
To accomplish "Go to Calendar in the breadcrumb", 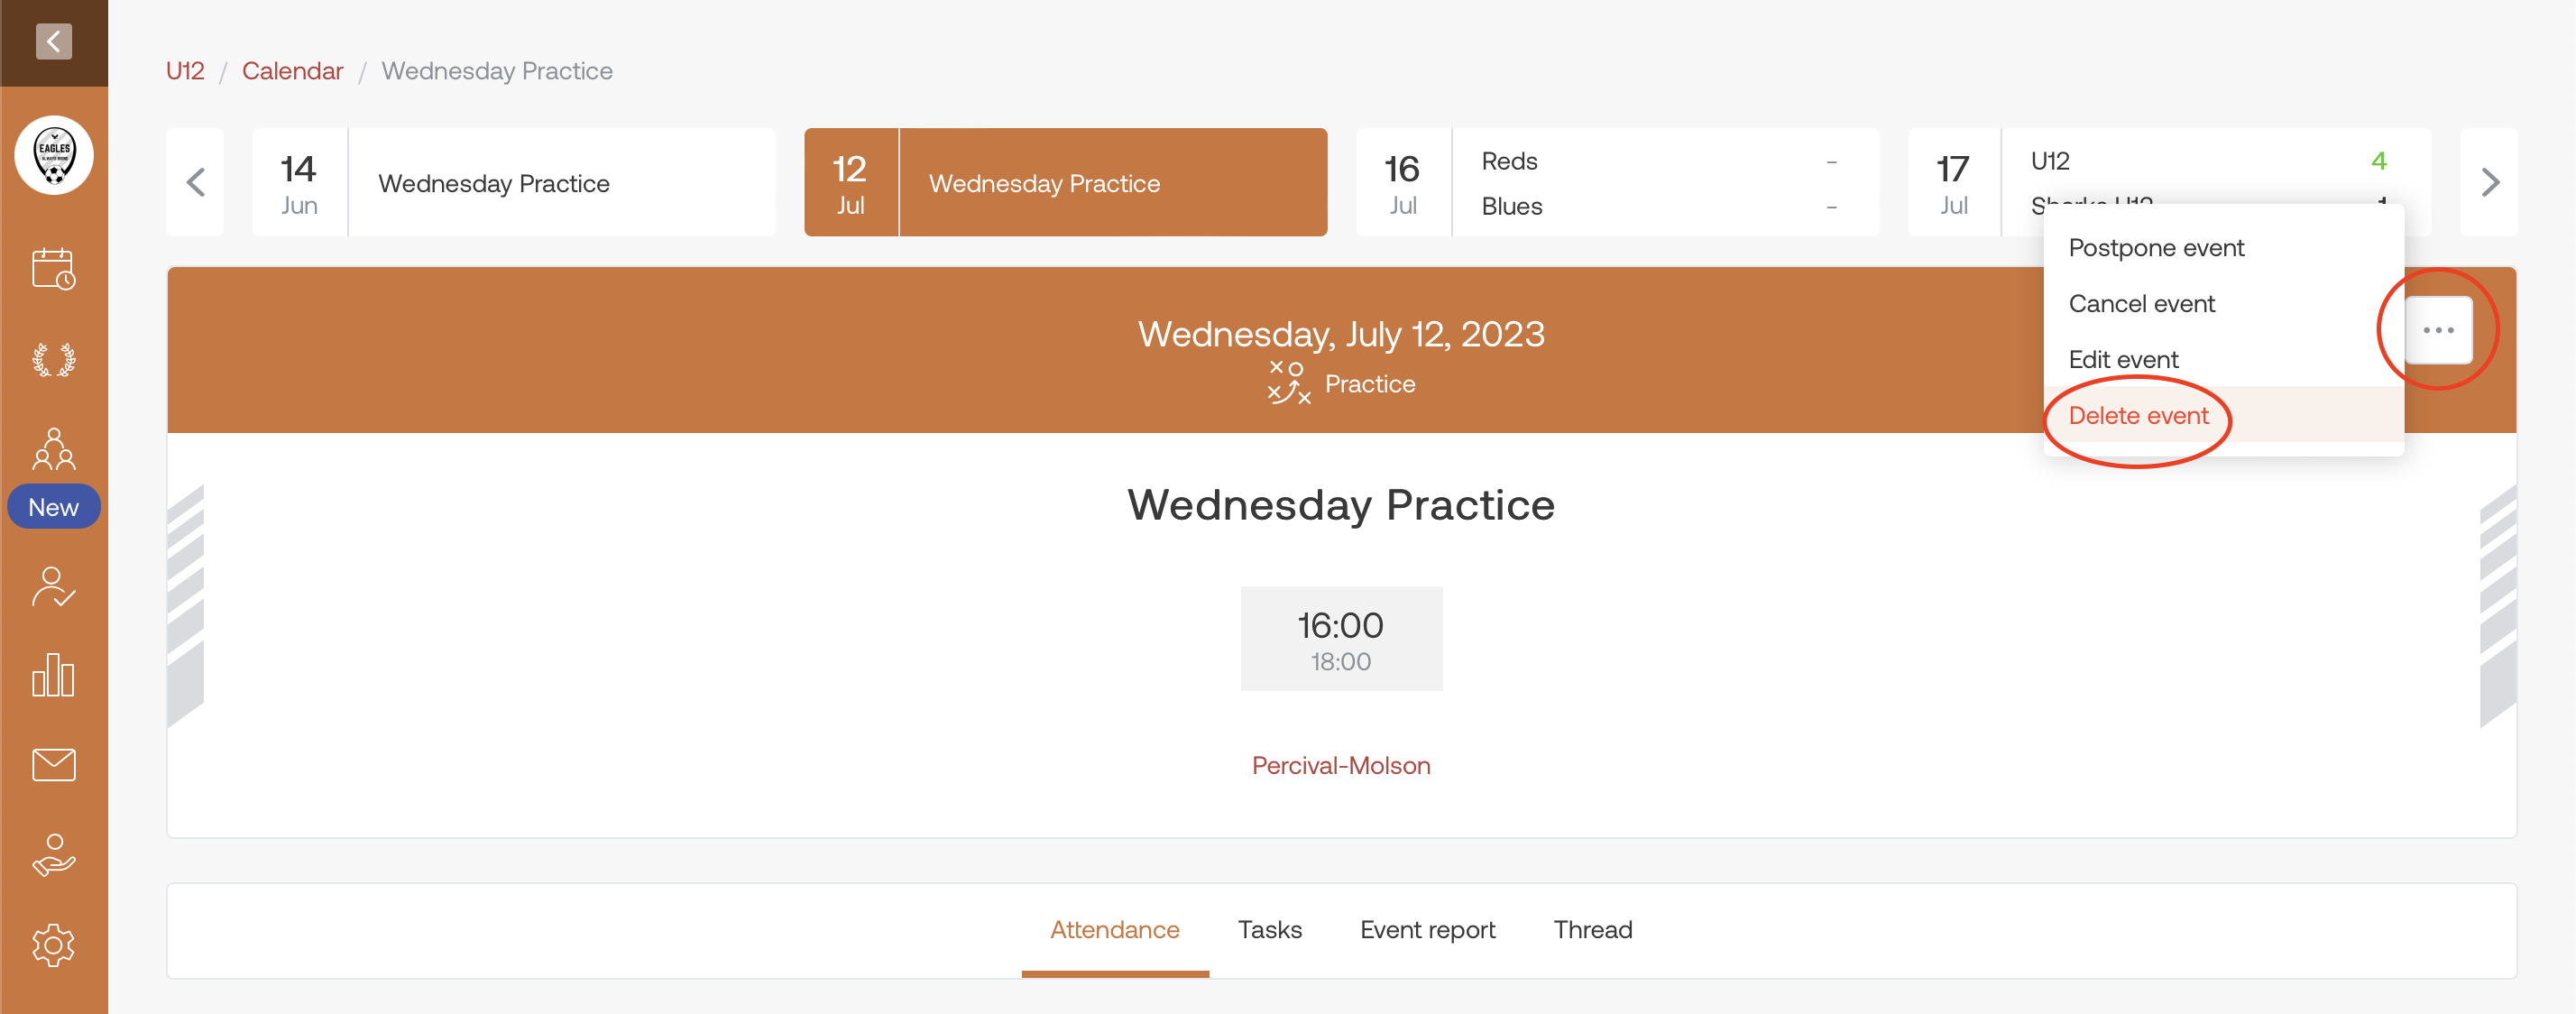I will 292,71.
